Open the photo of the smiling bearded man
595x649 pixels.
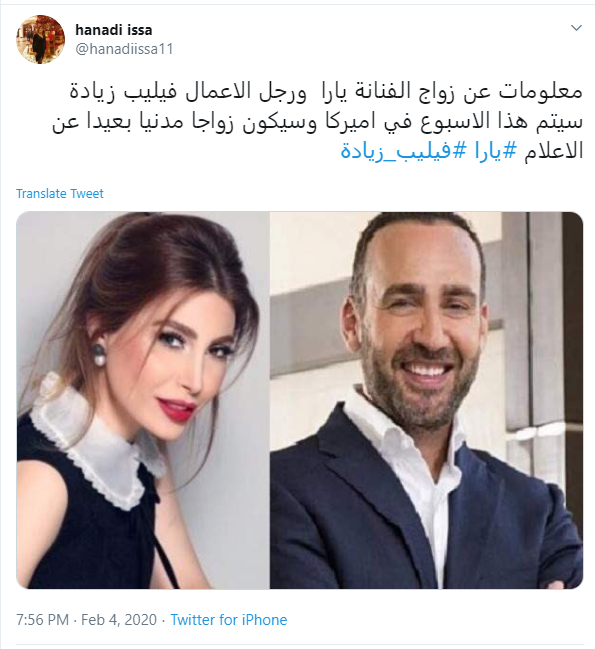point(427,400)
